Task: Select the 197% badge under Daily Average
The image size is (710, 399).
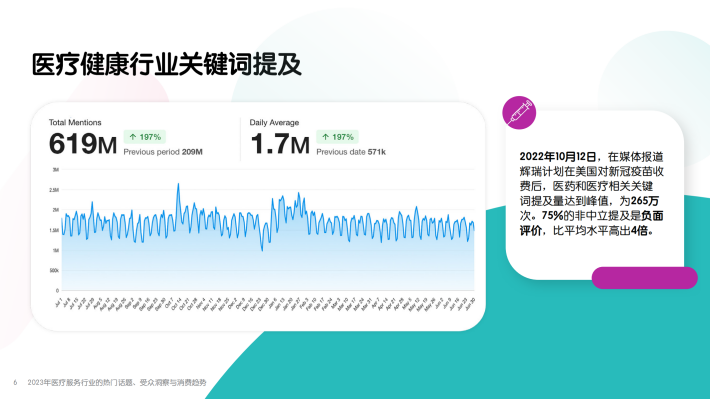Action: pos(337,137)
